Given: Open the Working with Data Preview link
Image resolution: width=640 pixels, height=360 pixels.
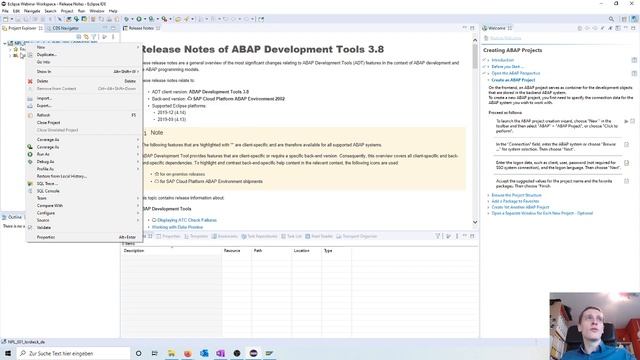Looking at the screenshot, I should (x=178, y=227).
